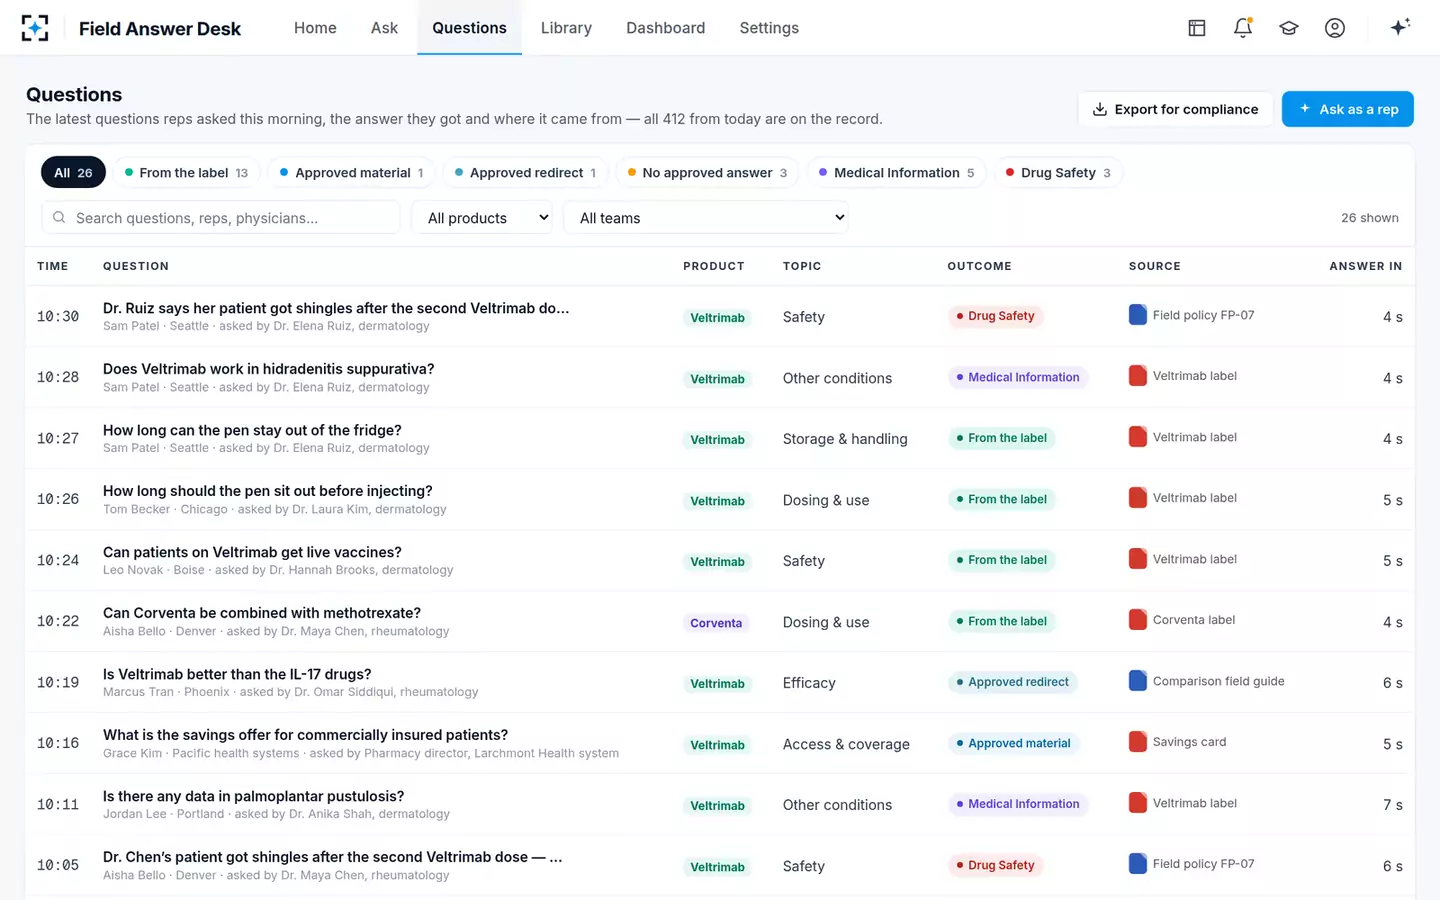Open the palmoplantar pustulosis question
Screen dimensions: 1440x900
254,796
